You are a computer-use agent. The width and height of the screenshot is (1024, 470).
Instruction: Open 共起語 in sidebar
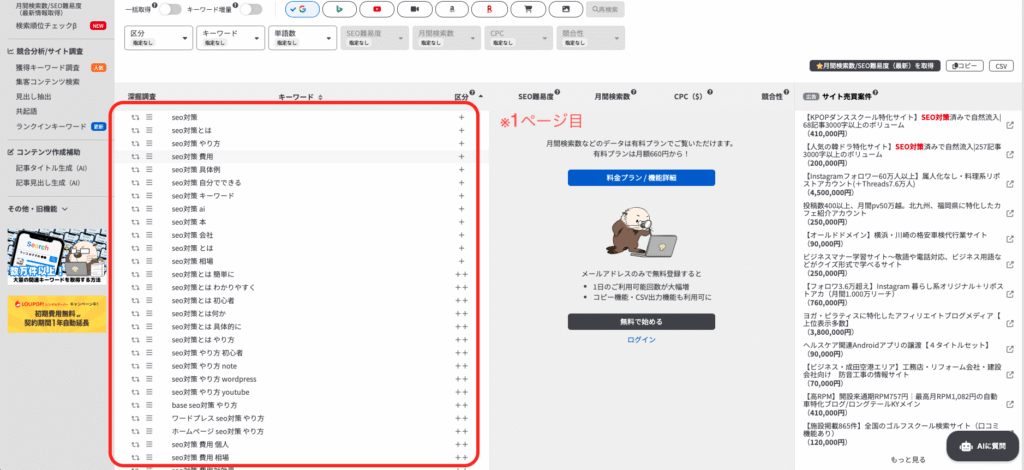[x=26, y=111]
